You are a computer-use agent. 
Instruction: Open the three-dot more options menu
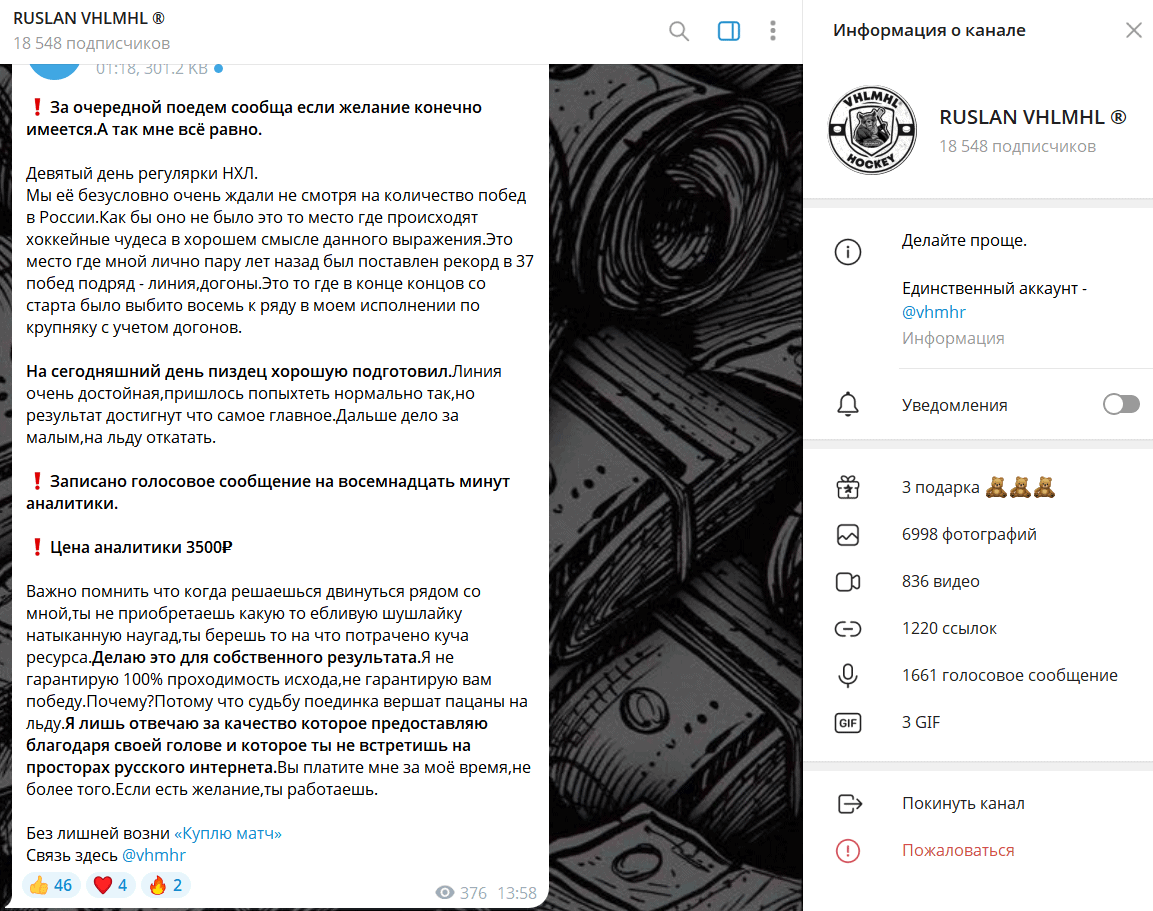(772, 31)
